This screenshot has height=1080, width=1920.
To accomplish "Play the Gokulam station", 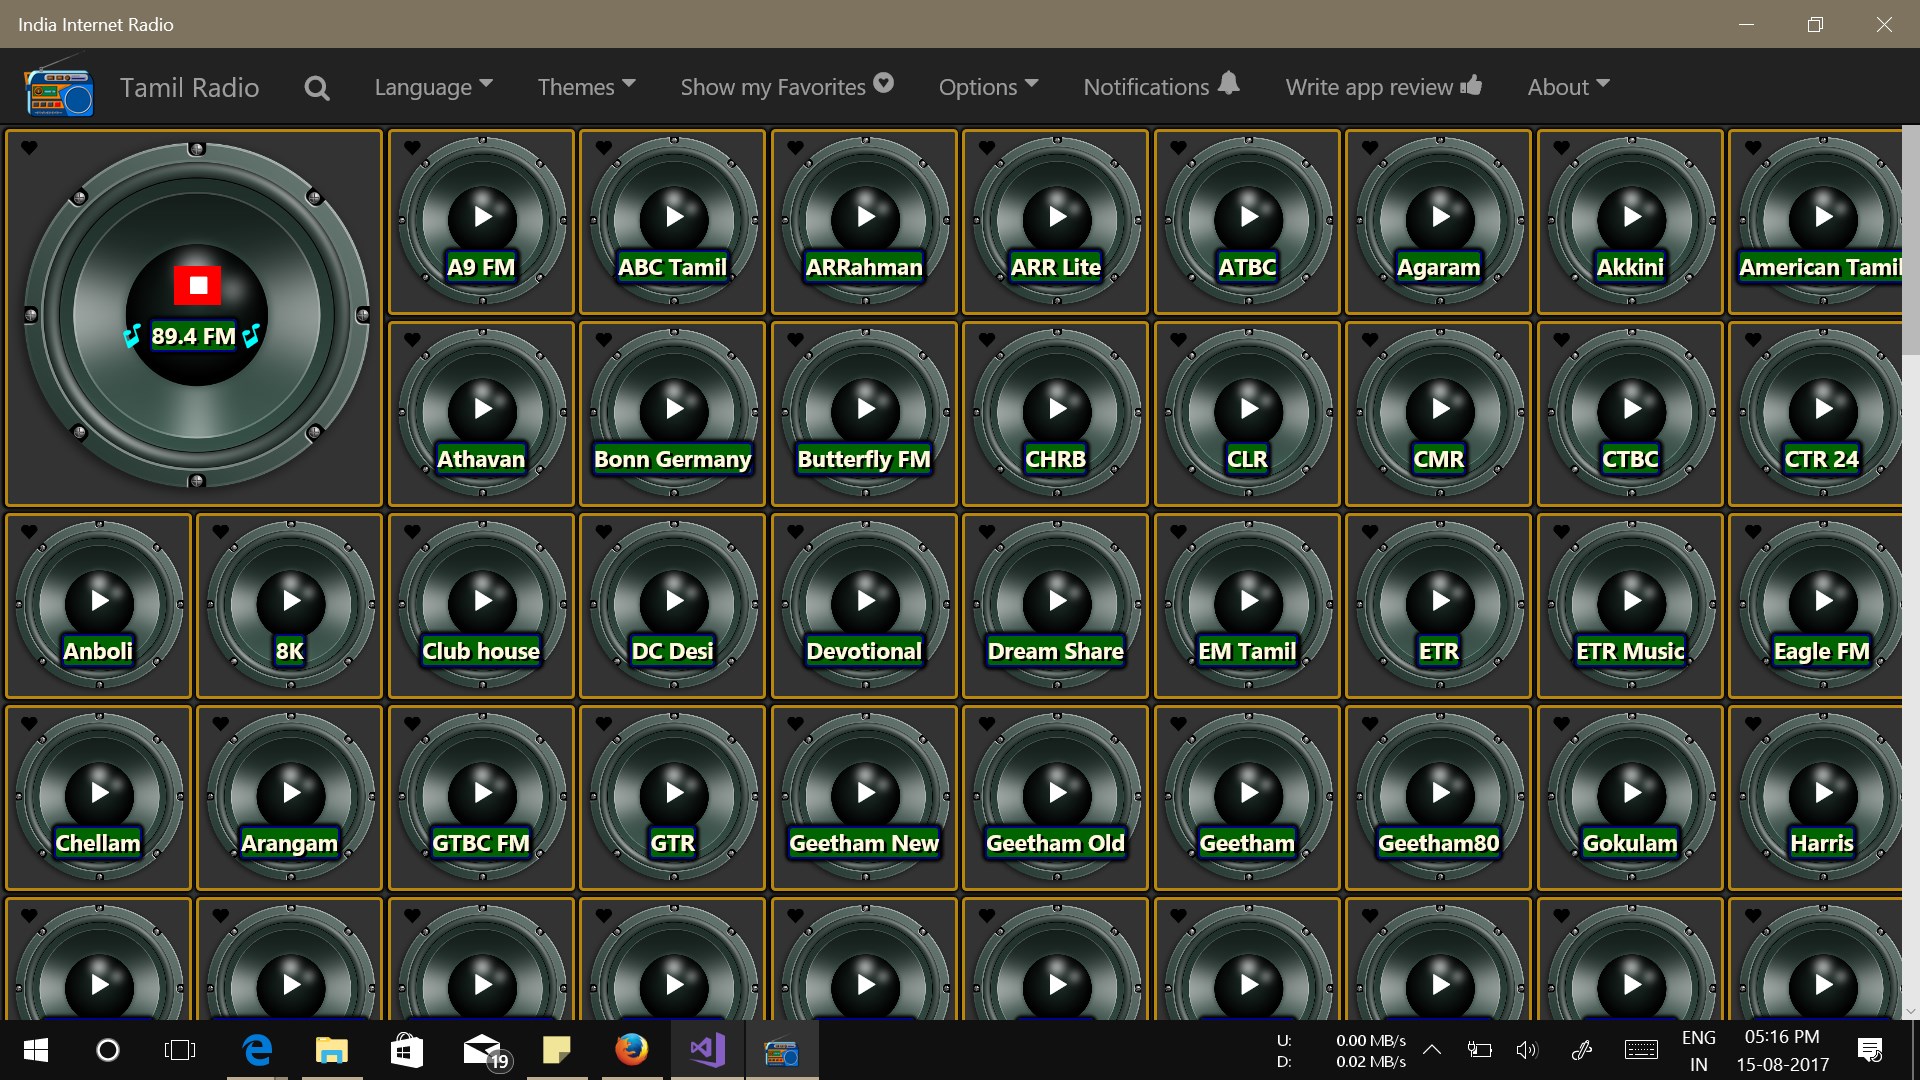I will [1632, 793].
